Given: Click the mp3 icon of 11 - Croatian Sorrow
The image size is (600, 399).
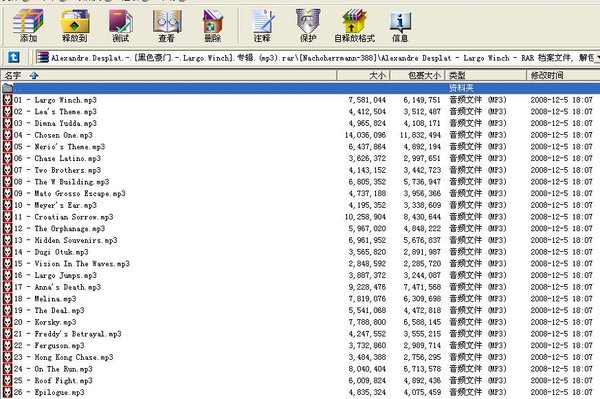Looking at the screenshot, I should click(x=7, y=217).
